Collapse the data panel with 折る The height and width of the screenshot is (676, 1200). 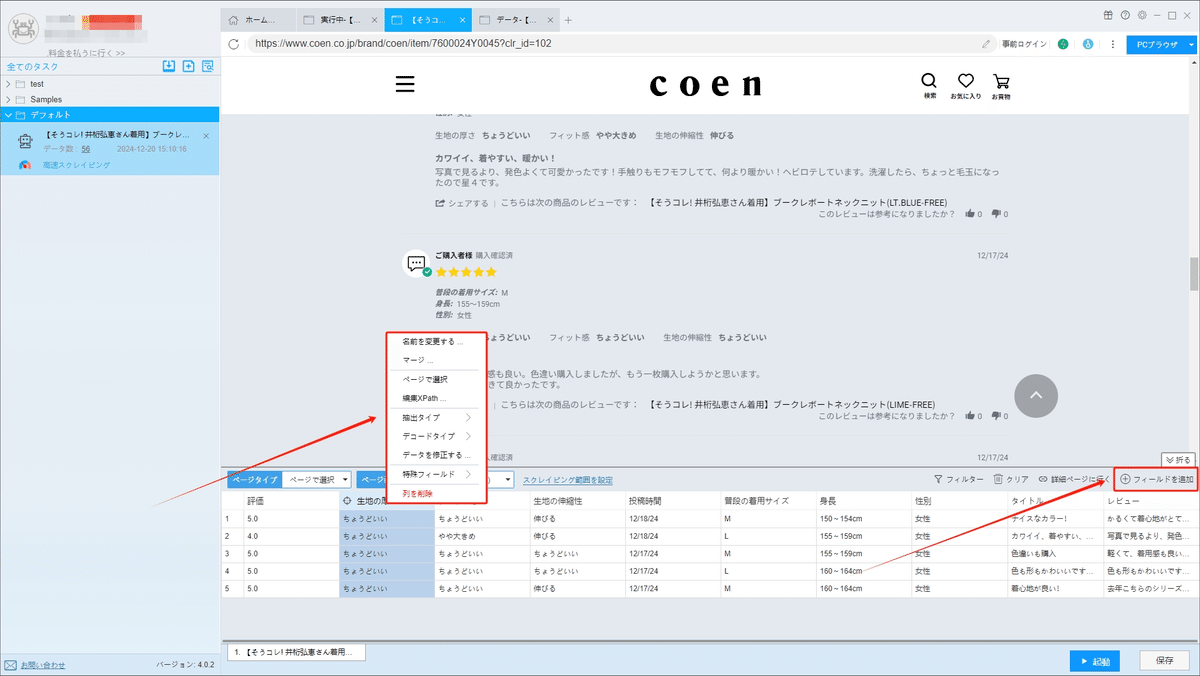click(x=1180, y=460)
